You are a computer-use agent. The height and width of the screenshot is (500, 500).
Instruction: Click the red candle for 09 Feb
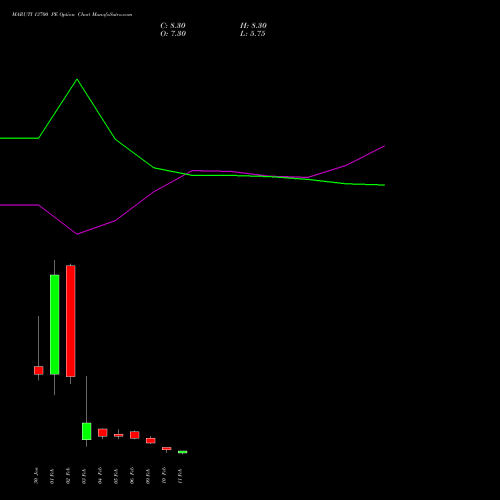(151, 441)
